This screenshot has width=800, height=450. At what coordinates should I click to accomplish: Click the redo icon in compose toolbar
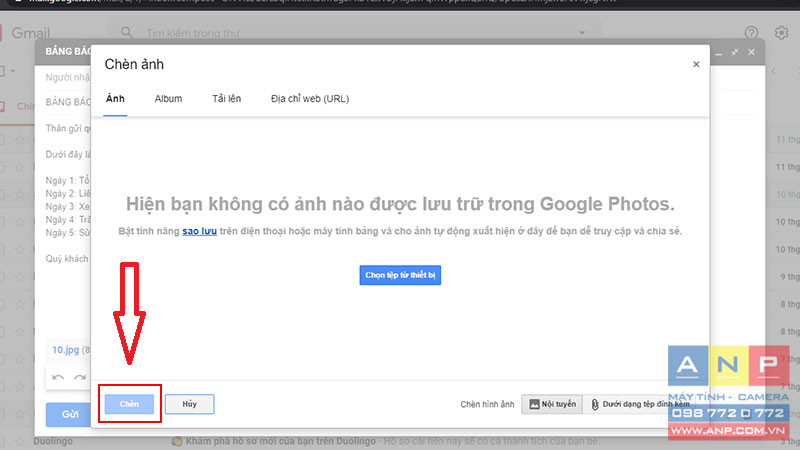pyautogui.click(x=80, y=378)
